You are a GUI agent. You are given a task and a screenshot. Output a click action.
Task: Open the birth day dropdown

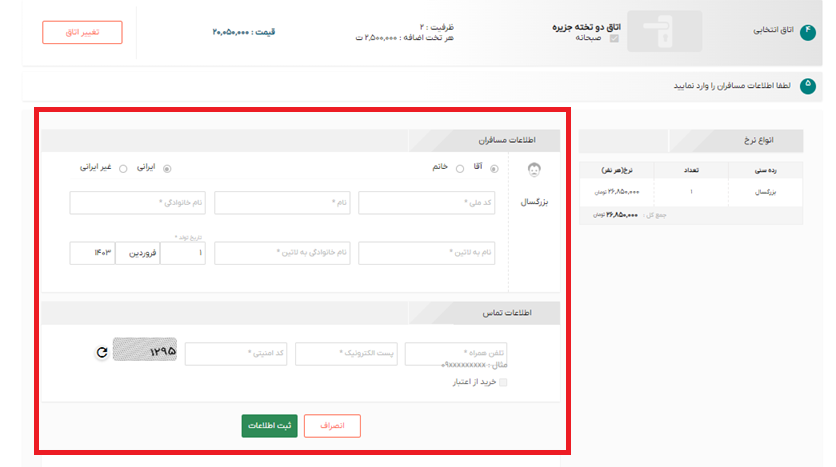[183, 253]
